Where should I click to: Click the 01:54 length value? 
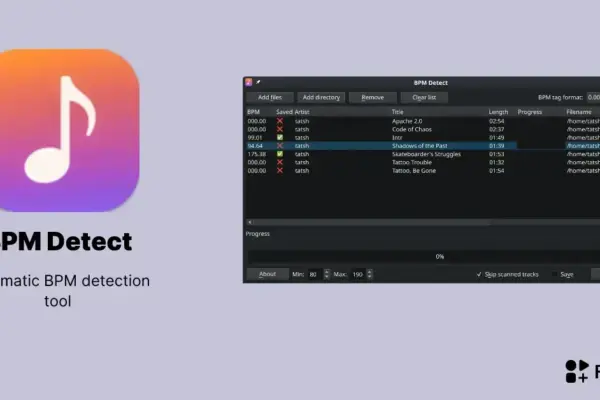[496, 170]
